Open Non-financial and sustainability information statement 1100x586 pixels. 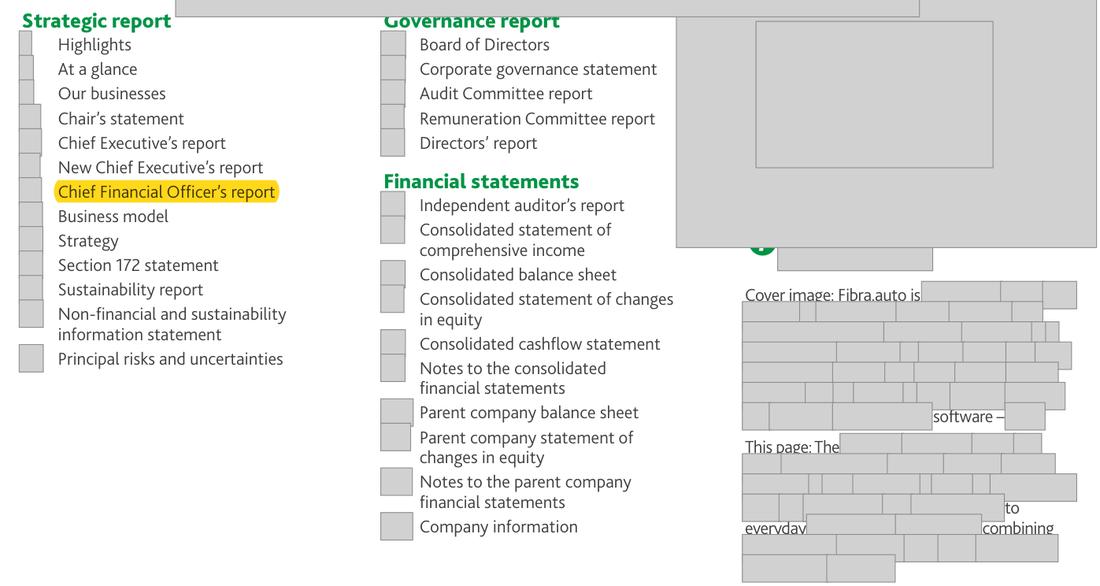pos(172,324)
